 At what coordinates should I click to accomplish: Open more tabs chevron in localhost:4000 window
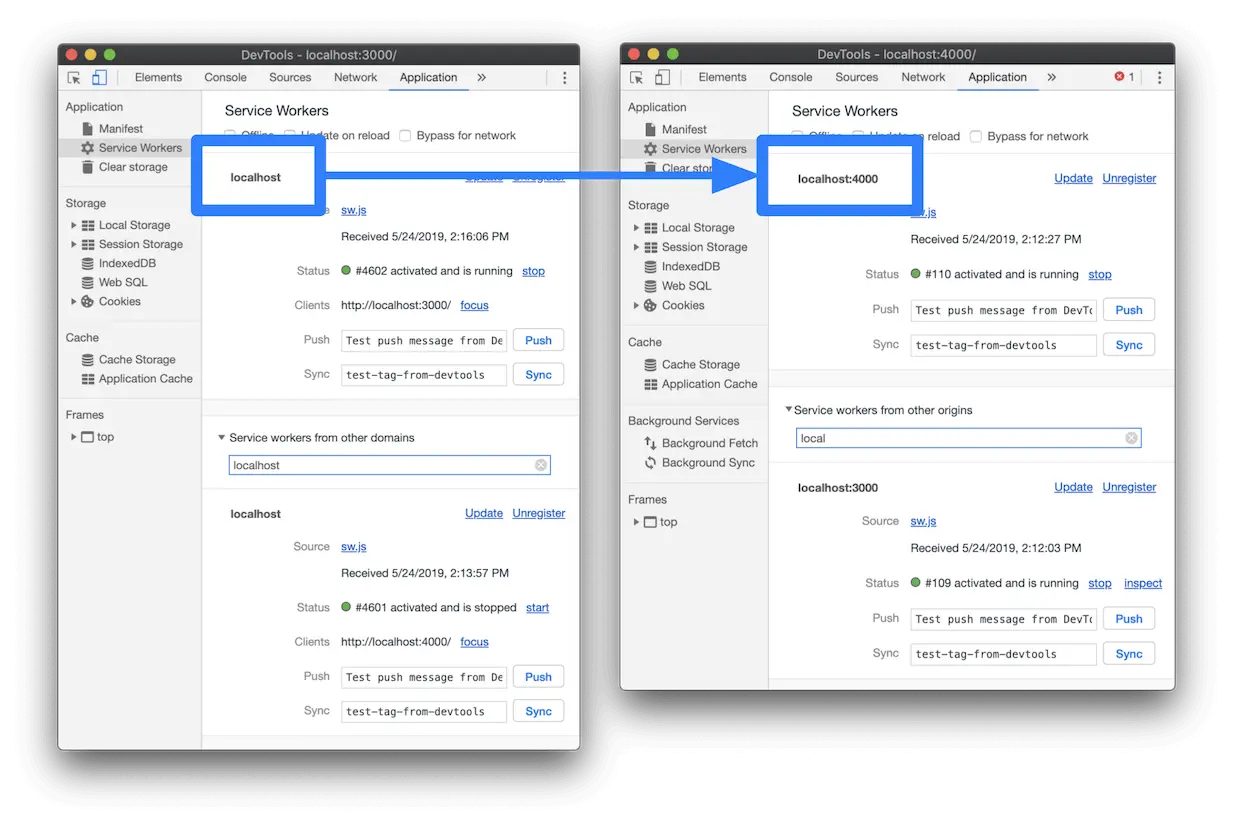pyautogui.click(x=1051, y=77)
